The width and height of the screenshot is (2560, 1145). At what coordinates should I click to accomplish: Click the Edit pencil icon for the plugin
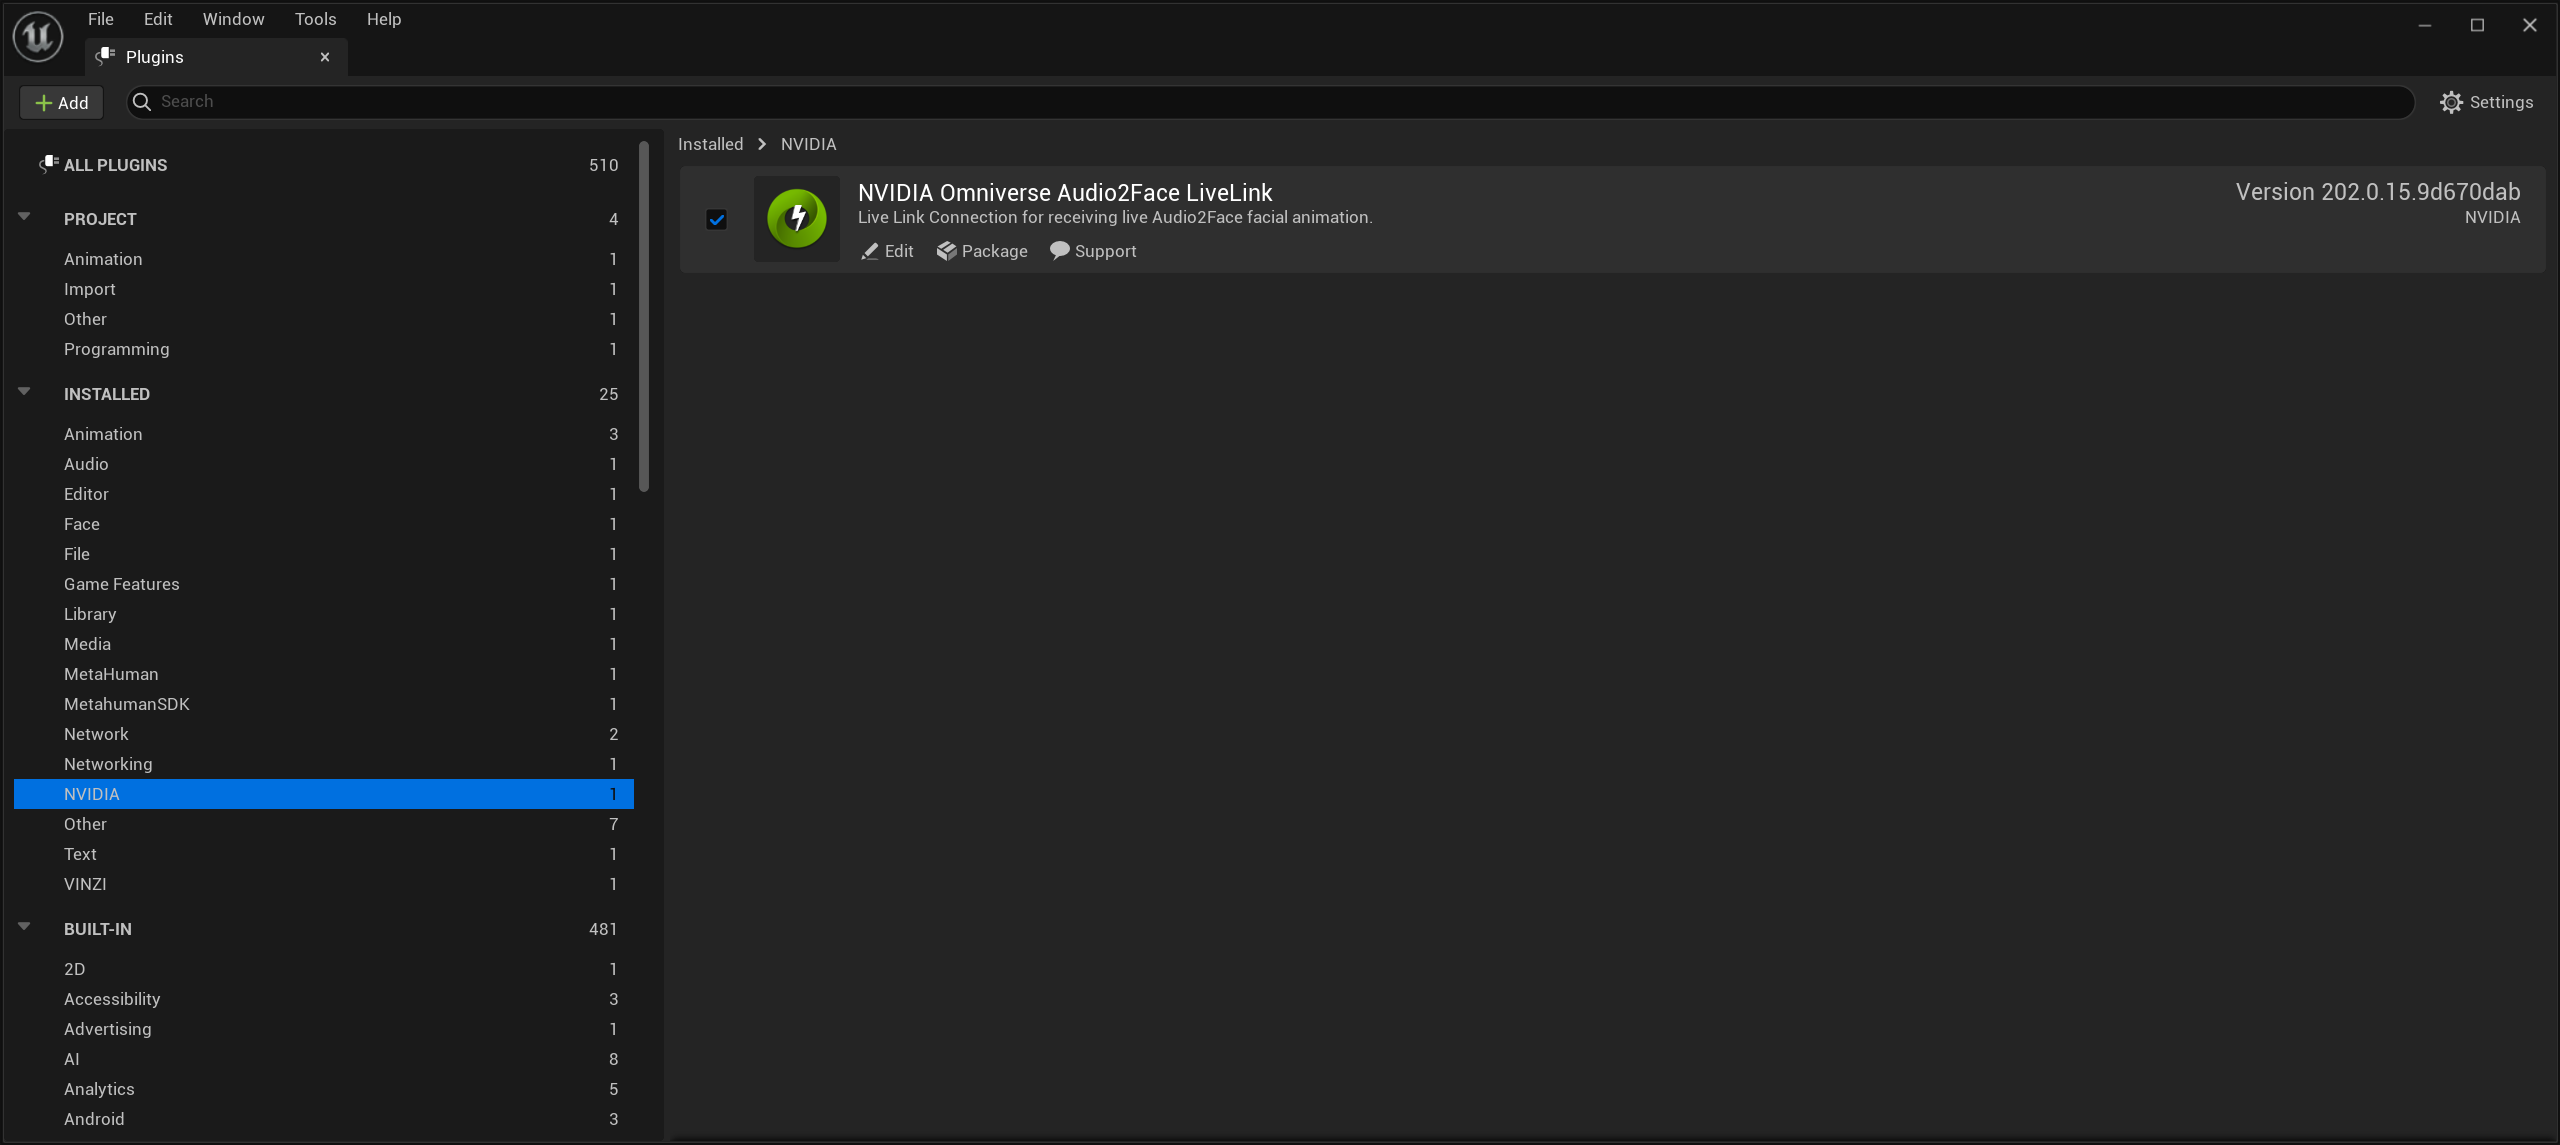(869, 251)
